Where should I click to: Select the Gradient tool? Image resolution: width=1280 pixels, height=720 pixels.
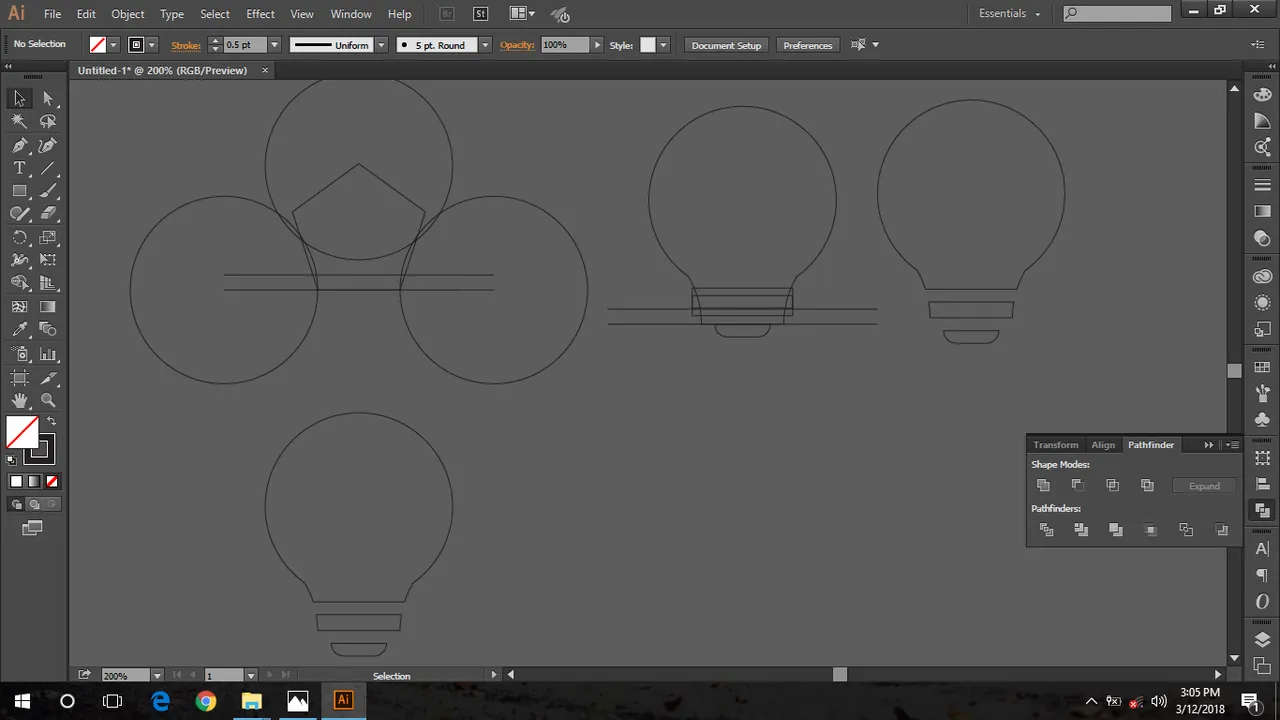click(48, 307)
